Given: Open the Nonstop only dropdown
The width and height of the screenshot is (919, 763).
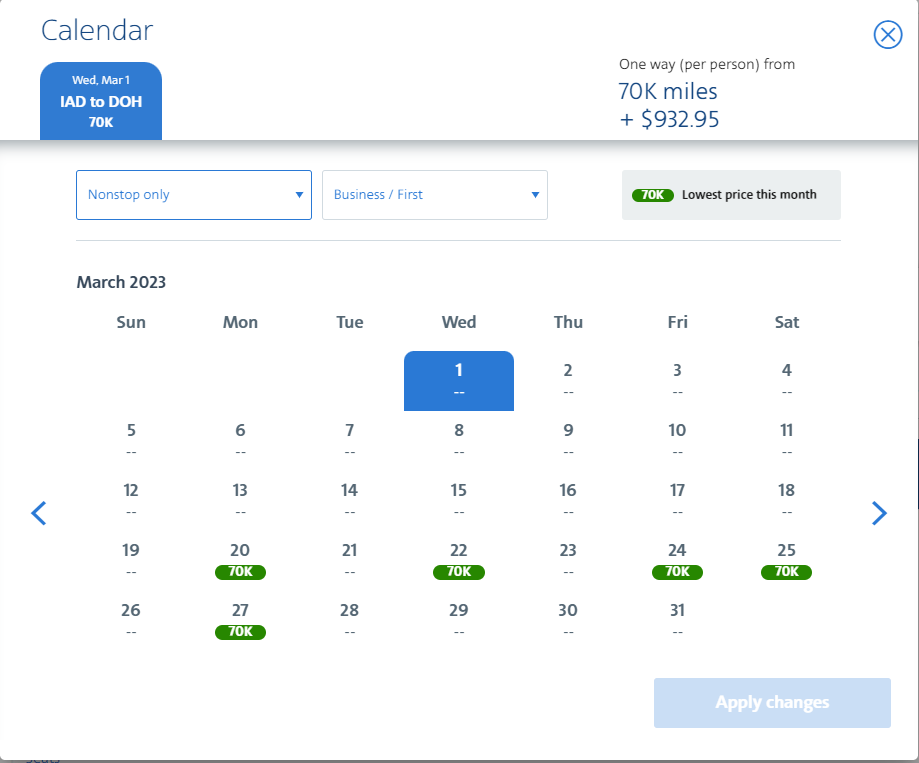Looking at the screenshot, I should pos(194,195).
